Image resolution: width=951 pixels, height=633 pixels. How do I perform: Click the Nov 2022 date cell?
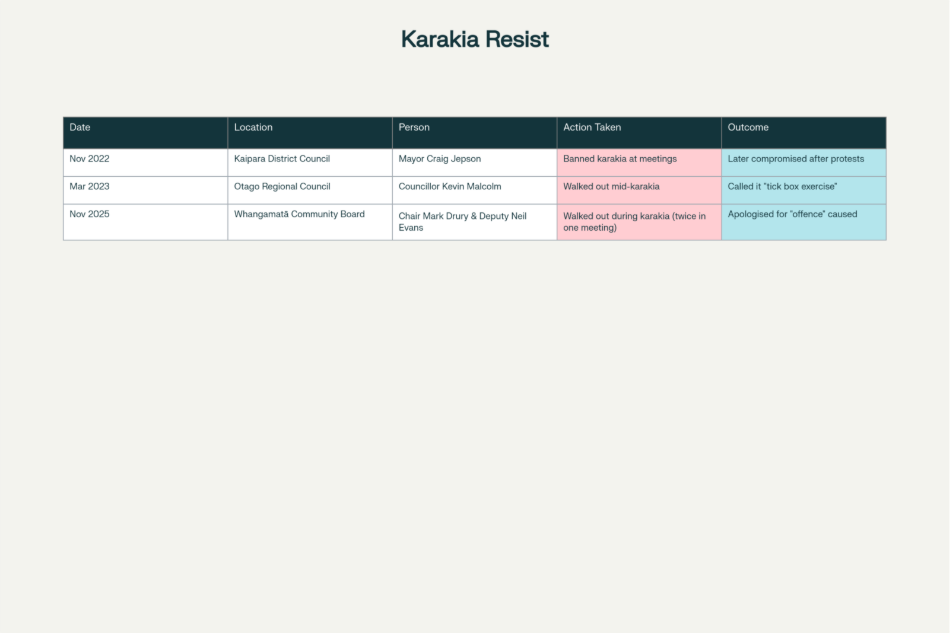(x=145, y=160)
